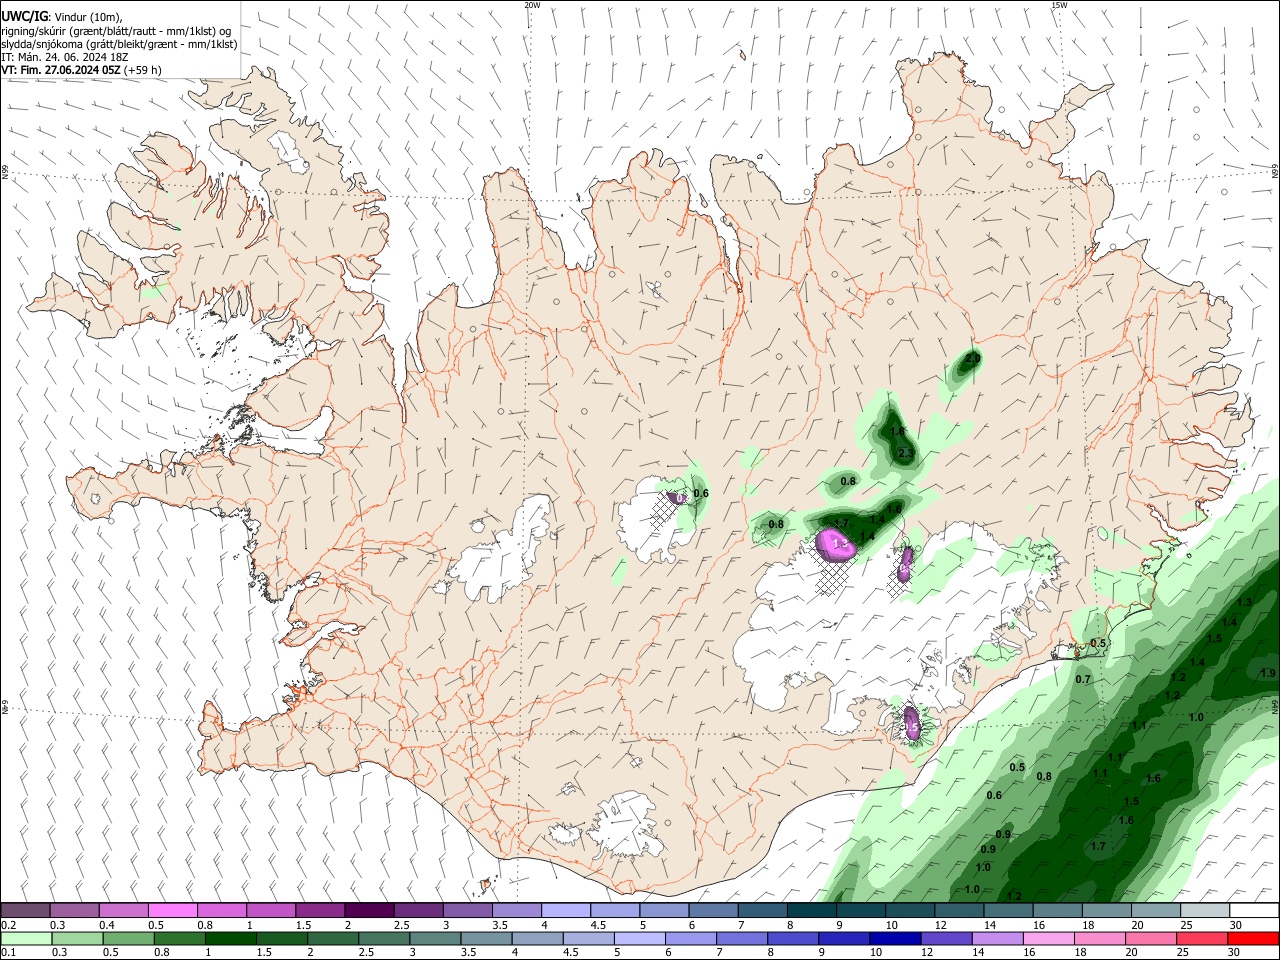
Task: Click the '0.7' value near the southeast coast
Action: (x=1082, y=679)
